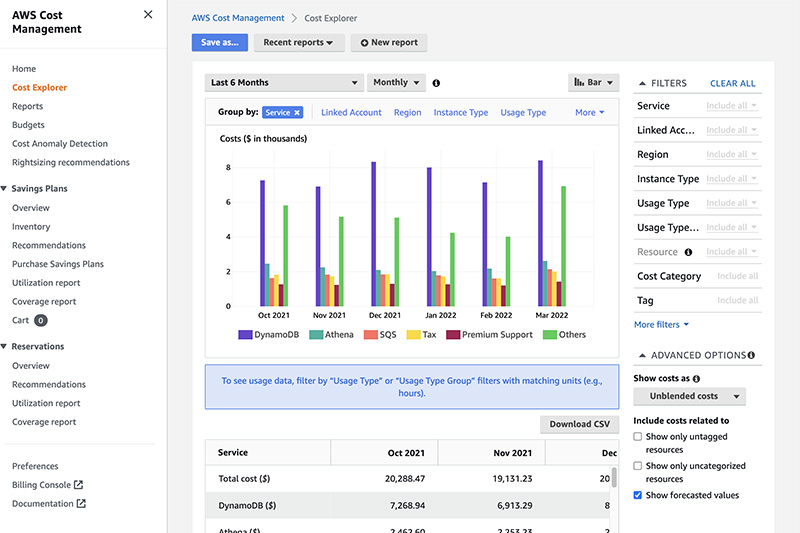Click the Others legend color swatch

click(550, 335)
